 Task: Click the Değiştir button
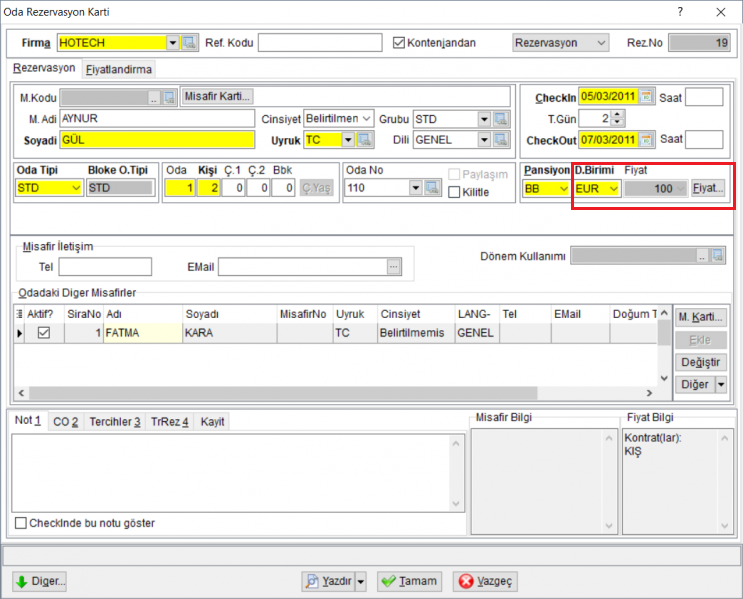[700, 362]
